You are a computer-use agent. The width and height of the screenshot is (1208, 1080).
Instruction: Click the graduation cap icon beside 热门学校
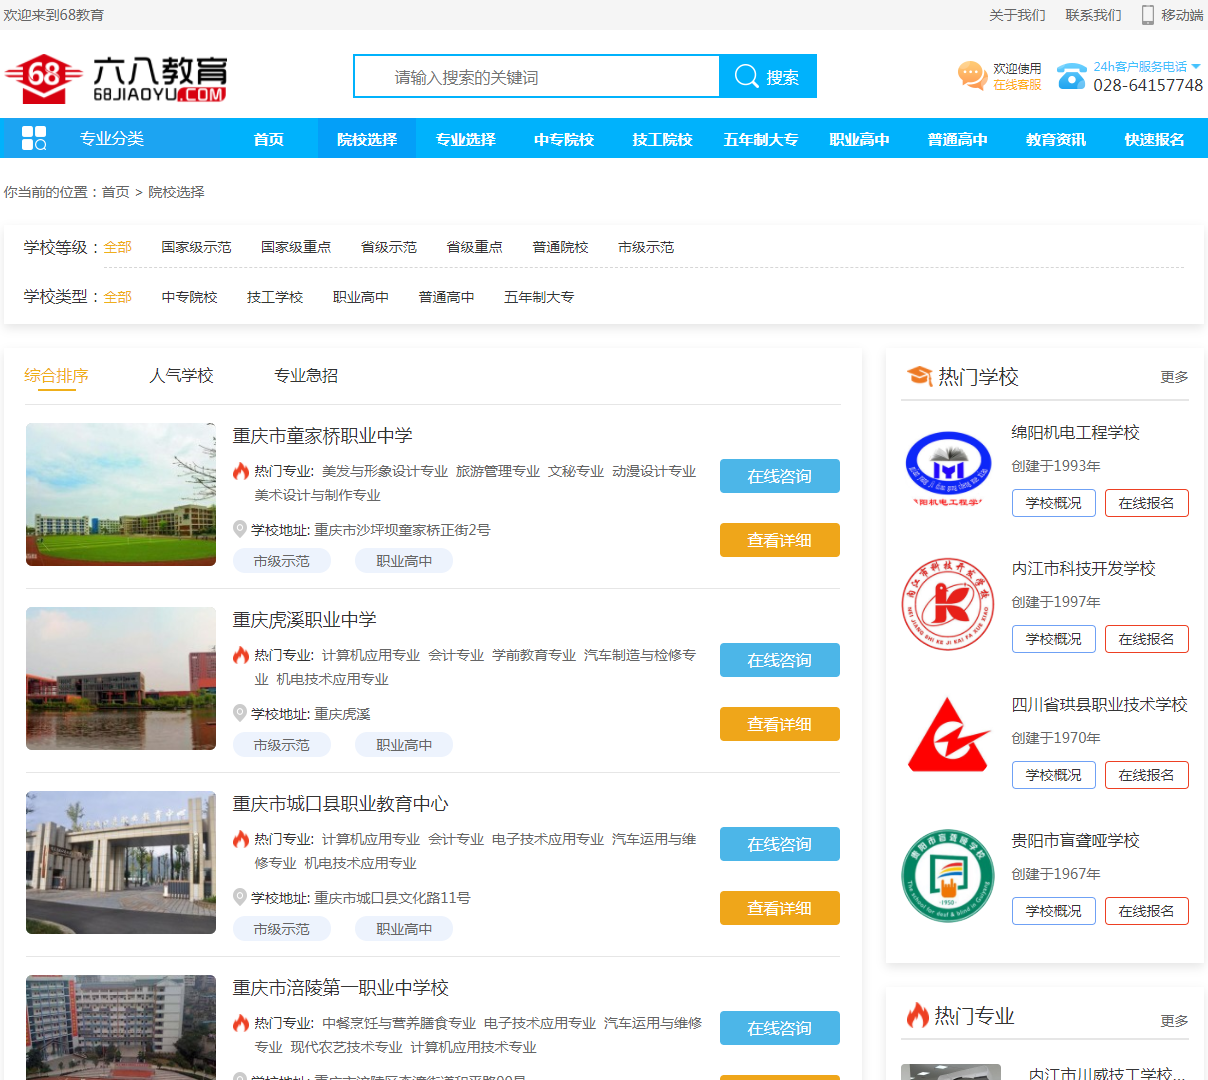(x=919, y=376)
